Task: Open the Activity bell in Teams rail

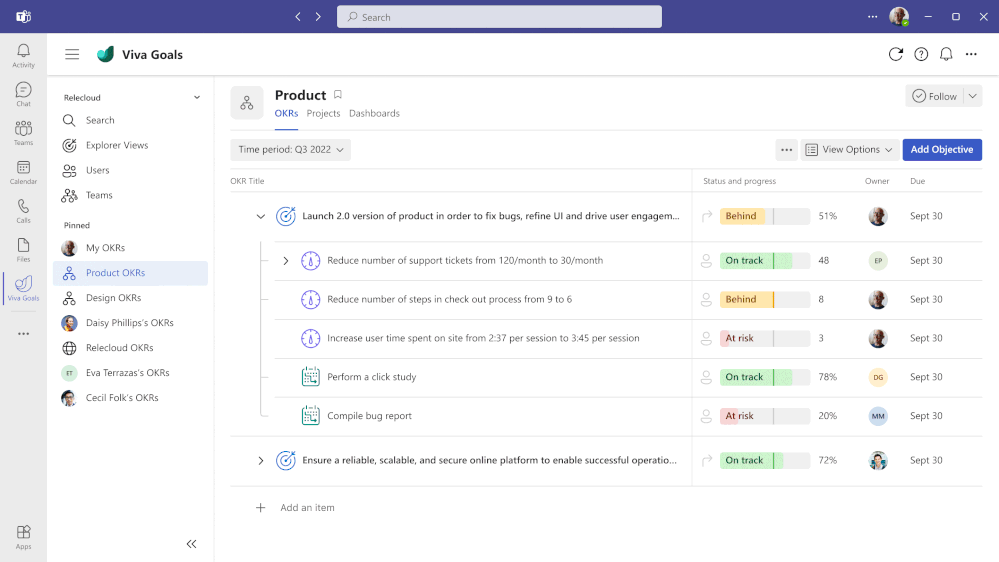Action: (23, 55)
